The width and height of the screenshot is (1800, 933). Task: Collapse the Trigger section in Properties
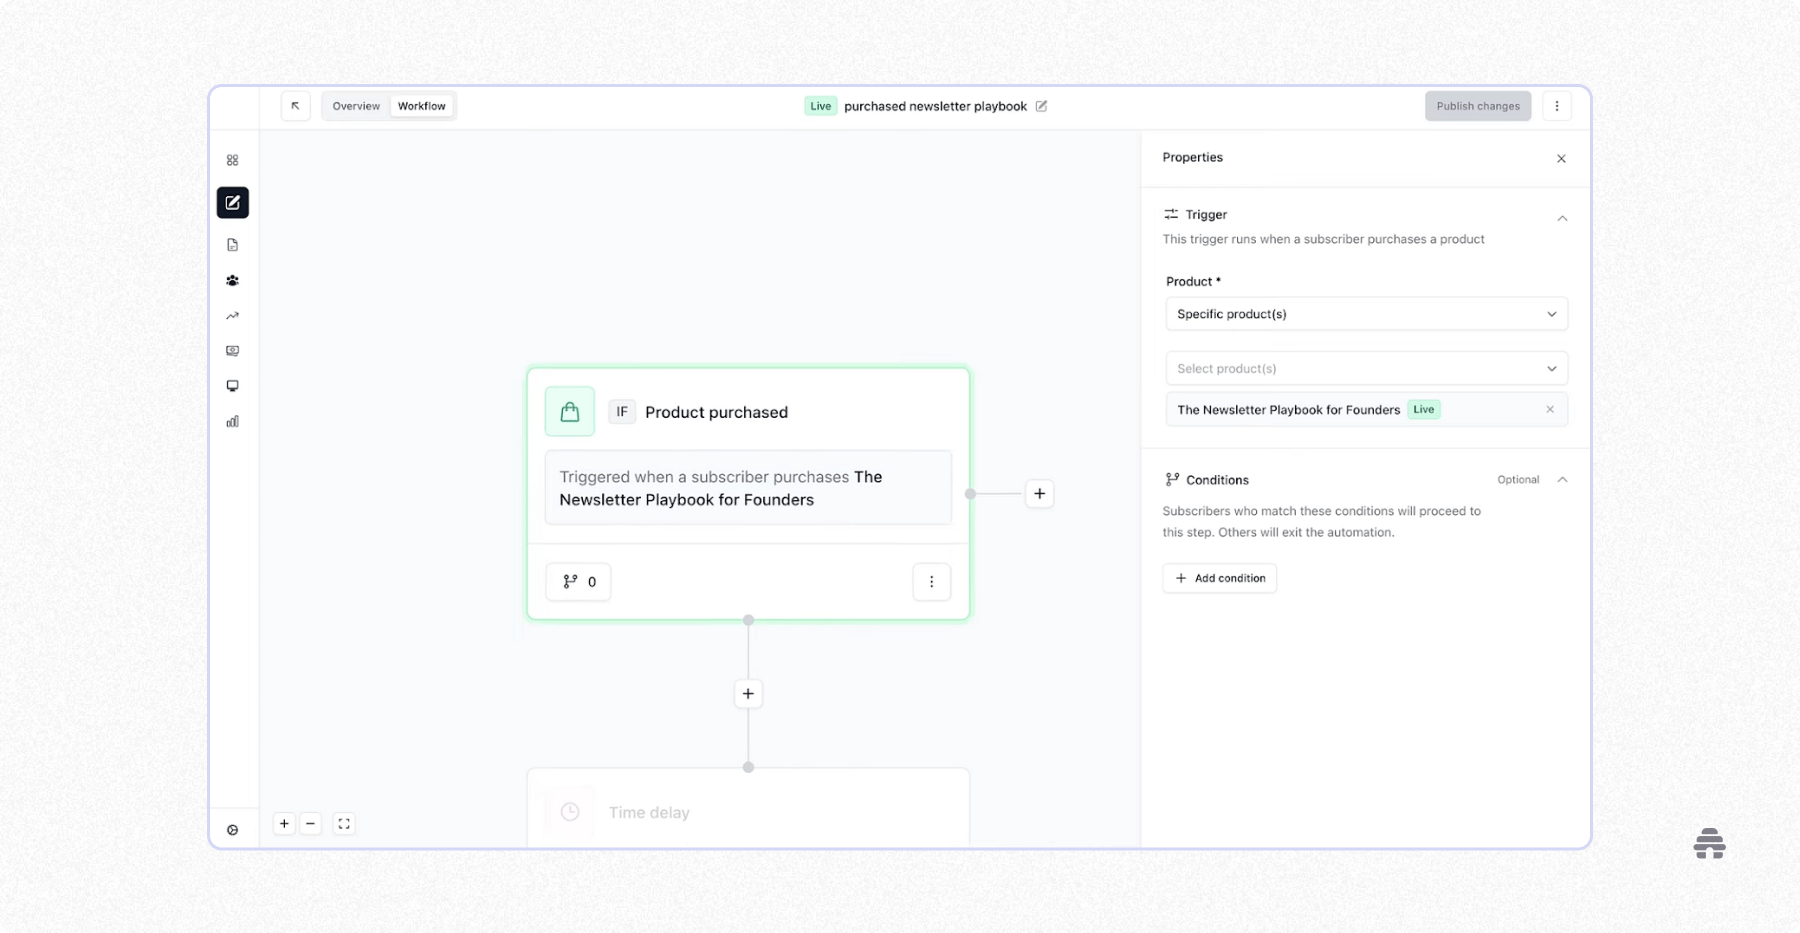click(1562, 218)
